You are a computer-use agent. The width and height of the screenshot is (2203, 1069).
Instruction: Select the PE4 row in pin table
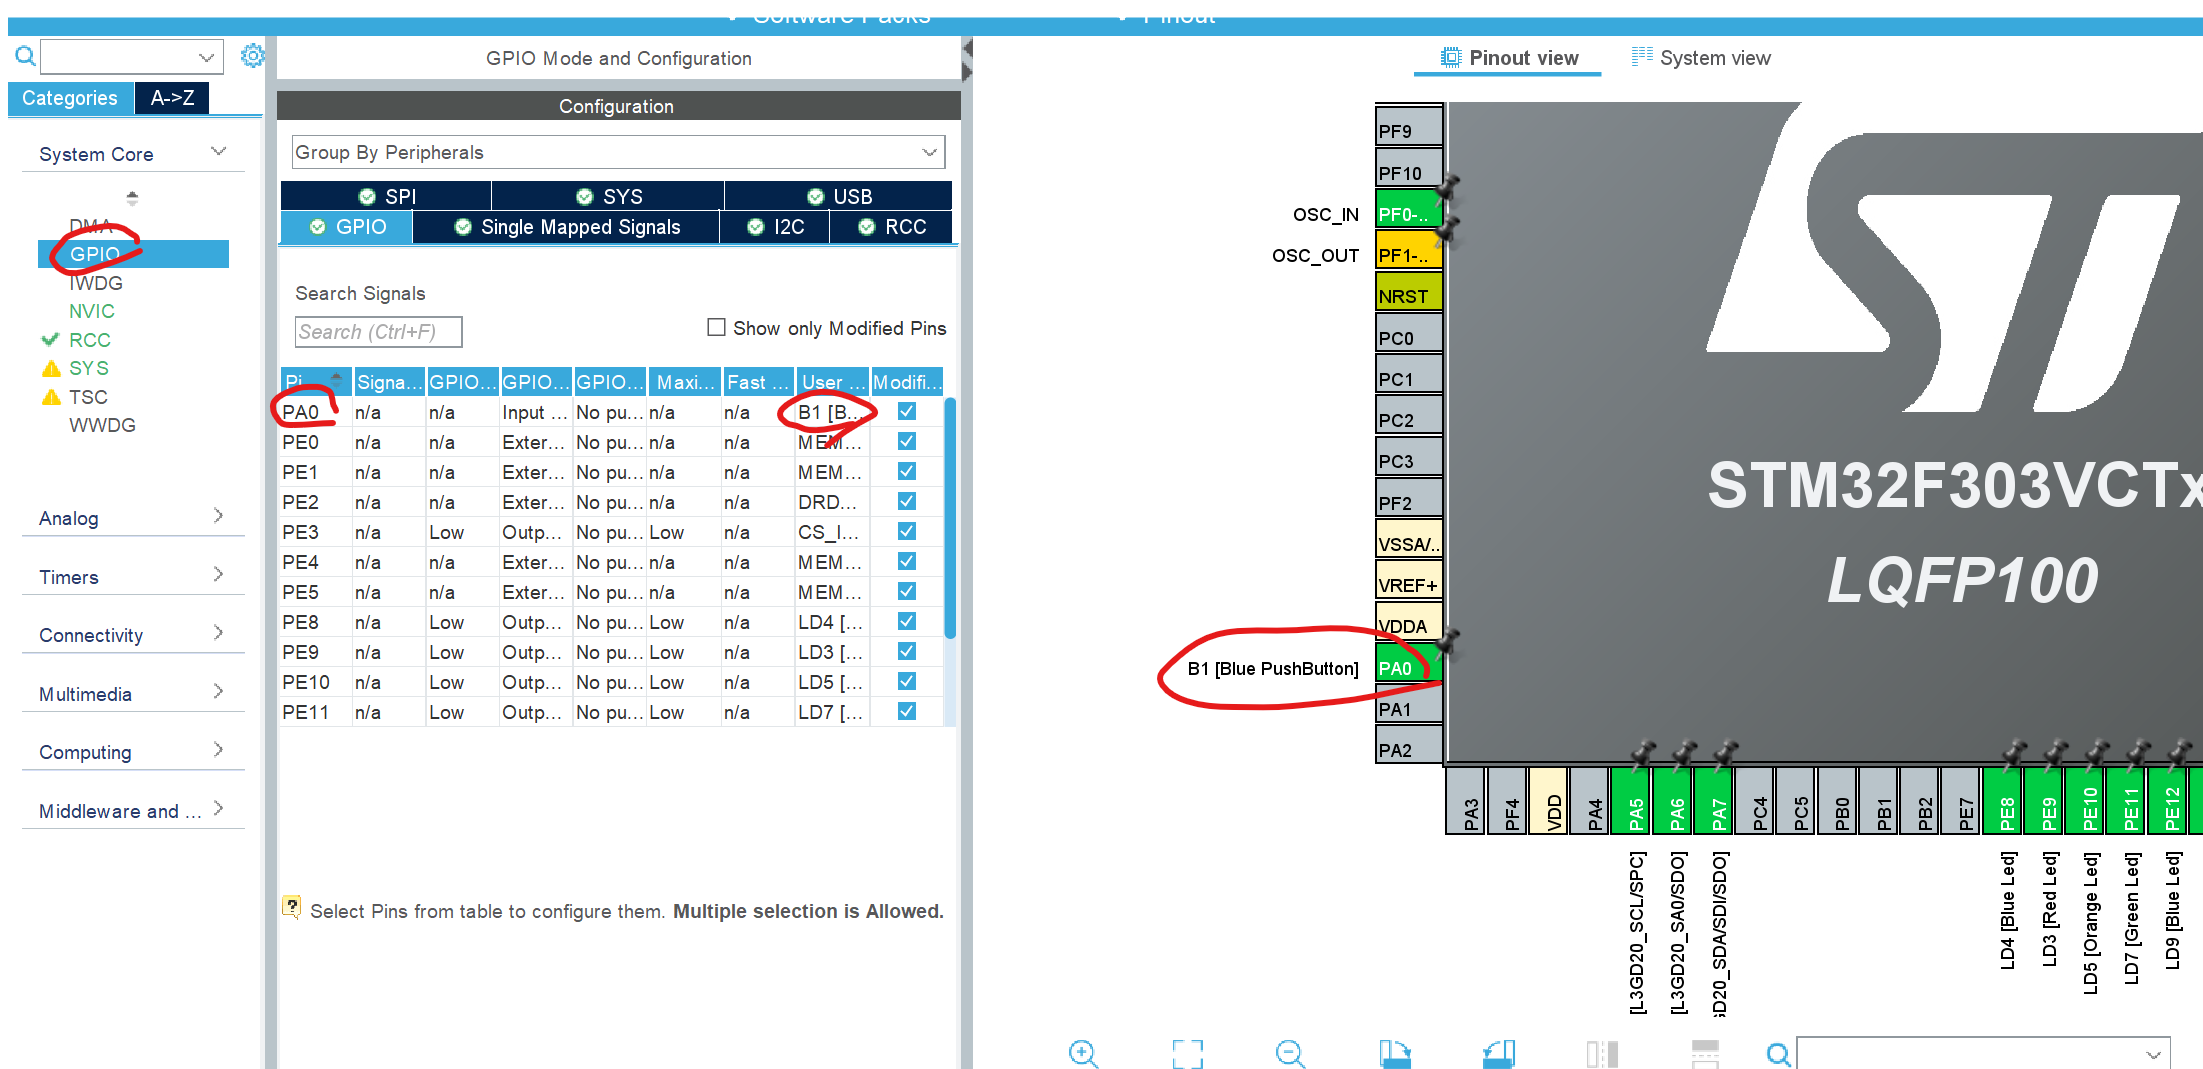pyautogui.click(x=611, y=562)
